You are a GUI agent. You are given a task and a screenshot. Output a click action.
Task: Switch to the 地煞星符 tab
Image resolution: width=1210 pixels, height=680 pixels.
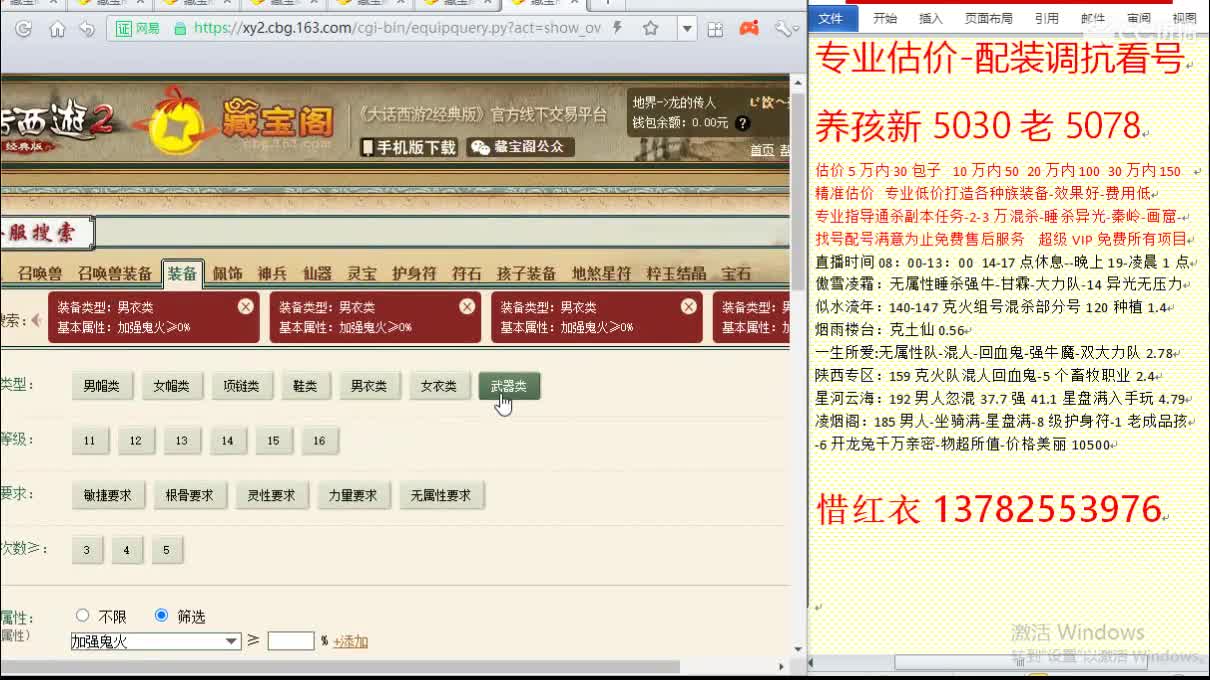601,273
